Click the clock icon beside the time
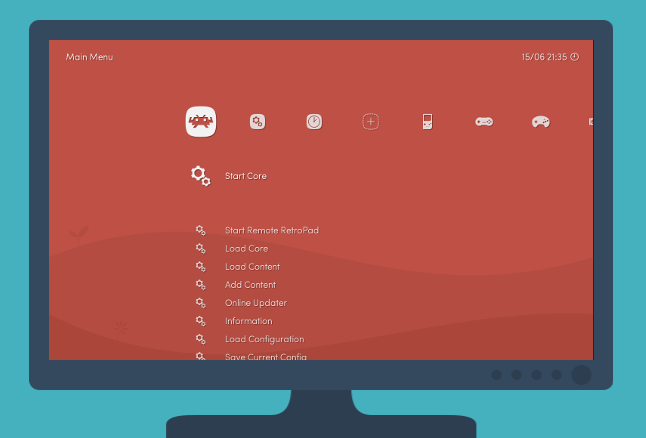 [574, 57]
